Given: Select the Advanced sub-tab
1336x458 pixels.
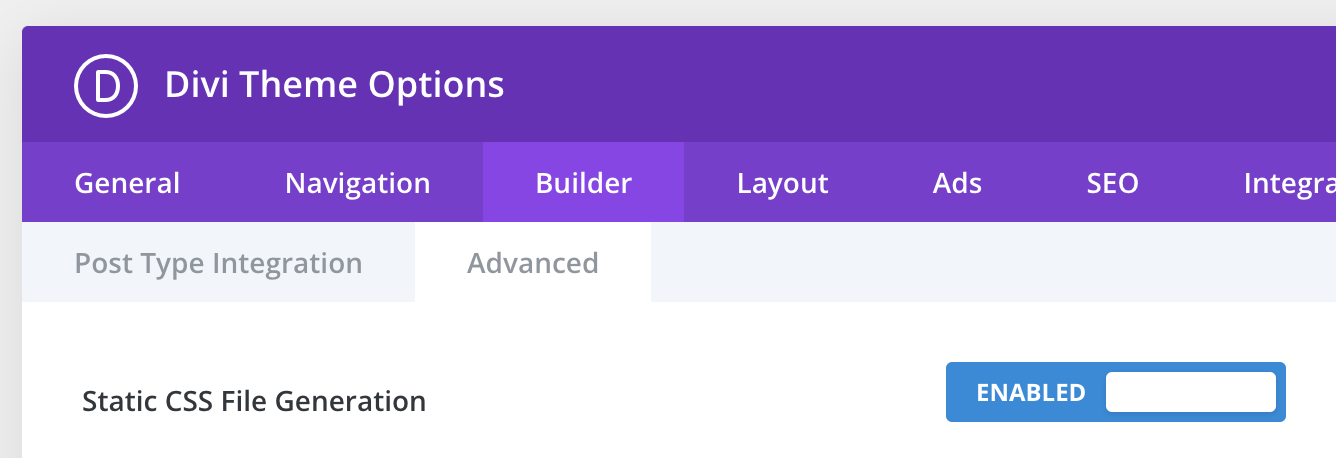Looking at the screenshot, I should click(x=532, y=263).
